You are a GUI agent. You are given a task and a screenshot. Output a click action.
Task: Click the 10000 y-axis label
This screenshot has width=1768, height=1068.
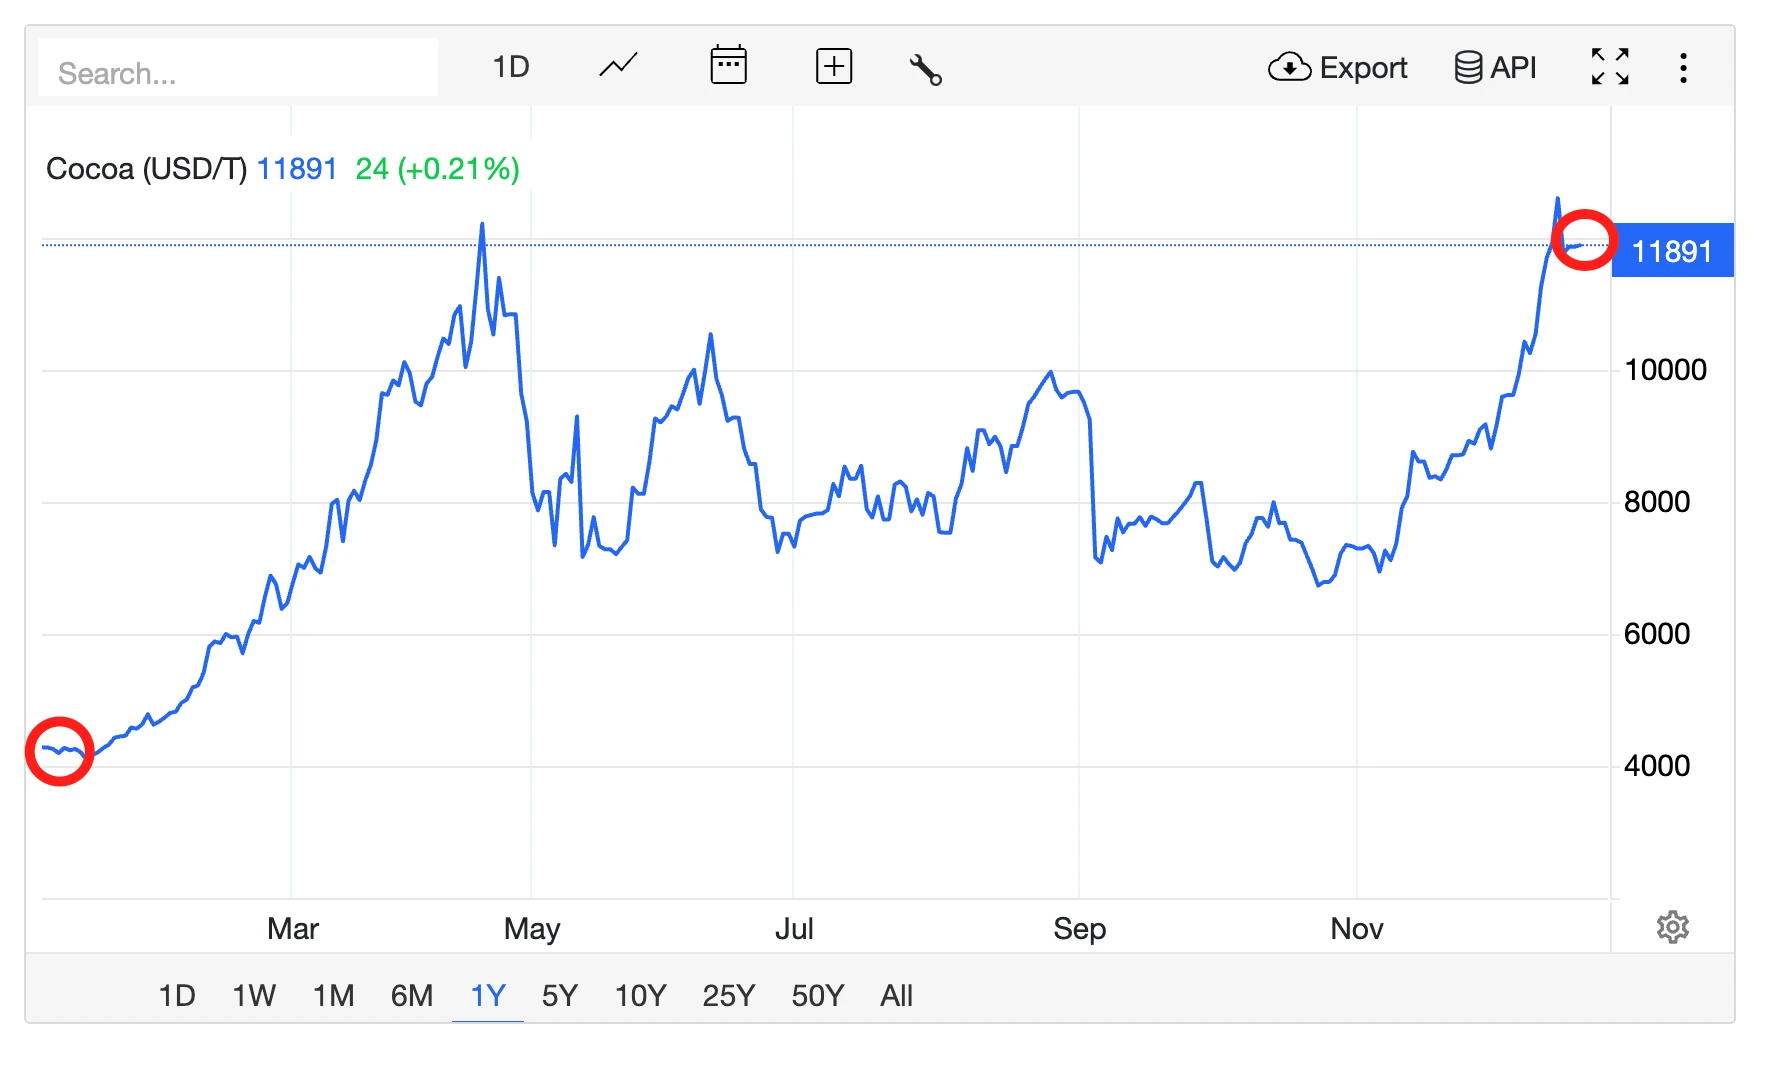[x=1665, y=370]
